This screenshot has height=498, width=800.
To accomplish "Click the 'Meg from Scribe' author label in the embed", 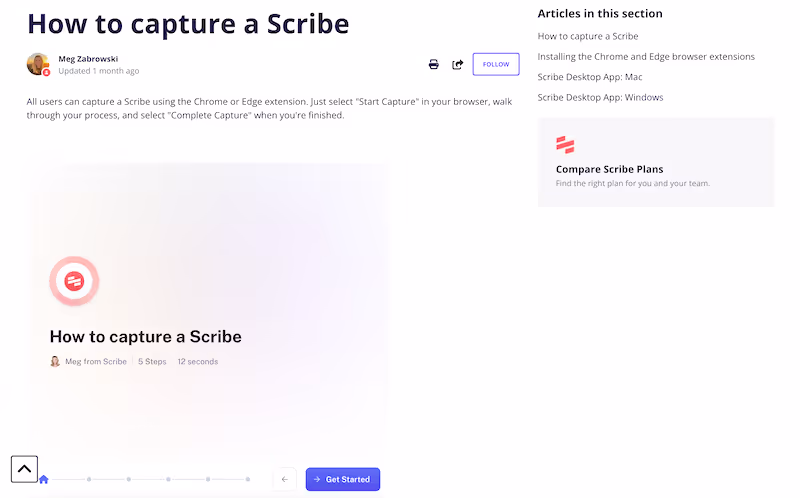I will click(x=96, y=361).
